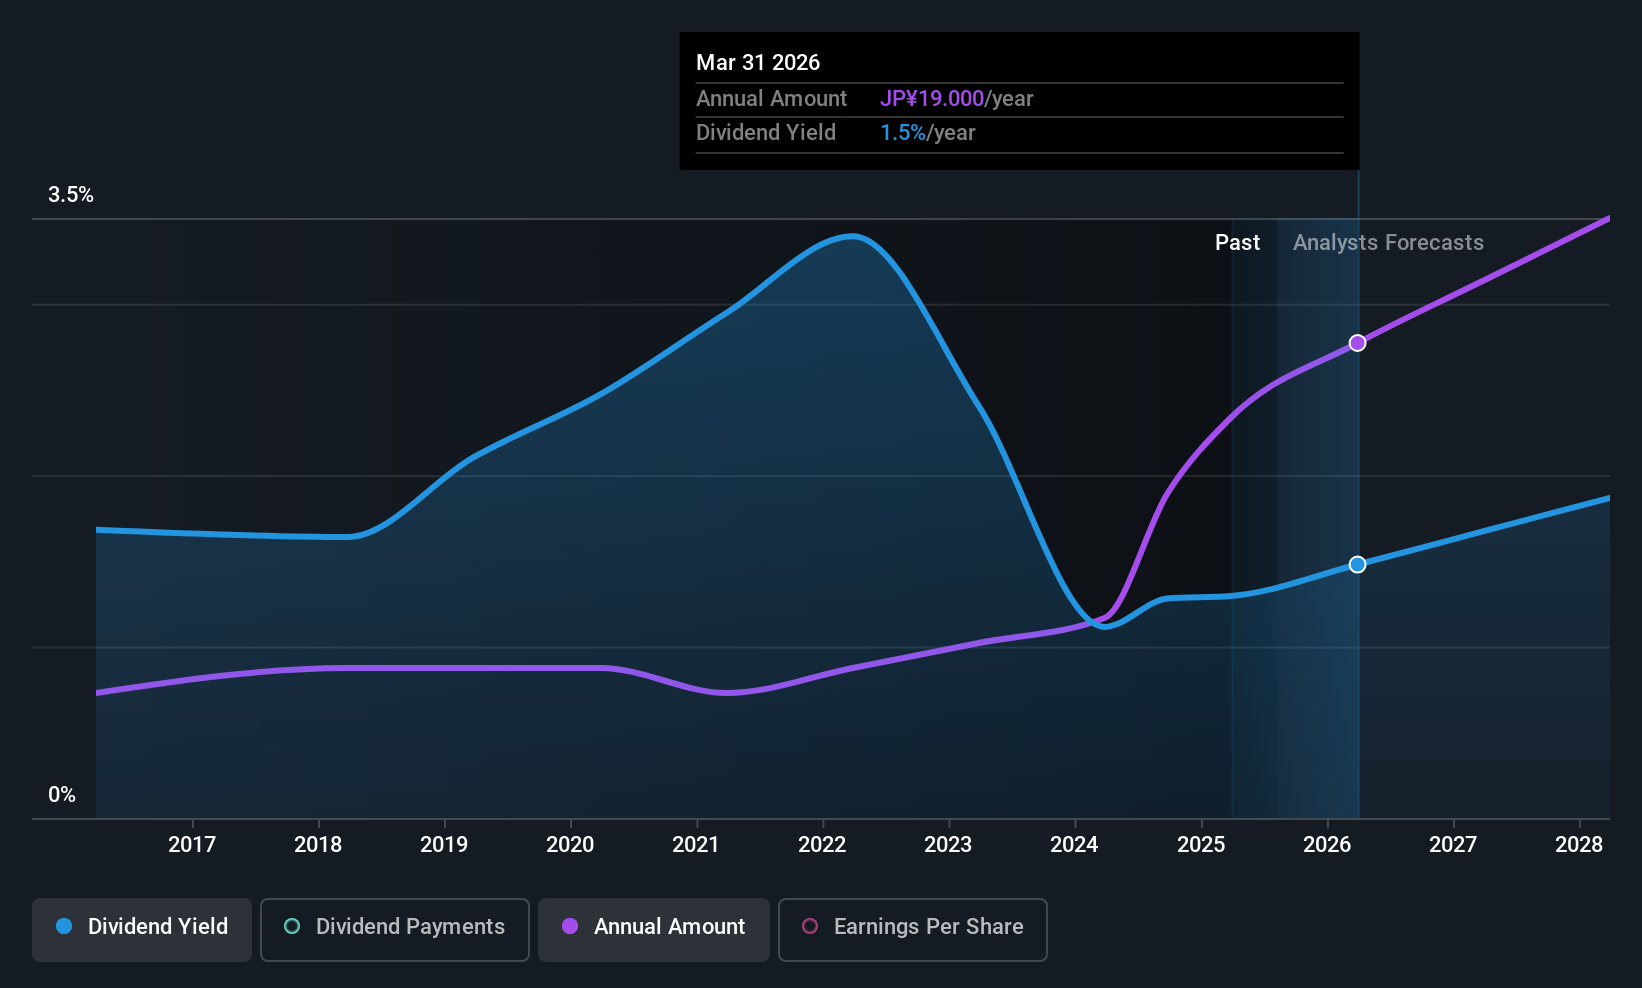
Task: Click the Analysts Forecasts region label
Action: [x=1388, y=243]
